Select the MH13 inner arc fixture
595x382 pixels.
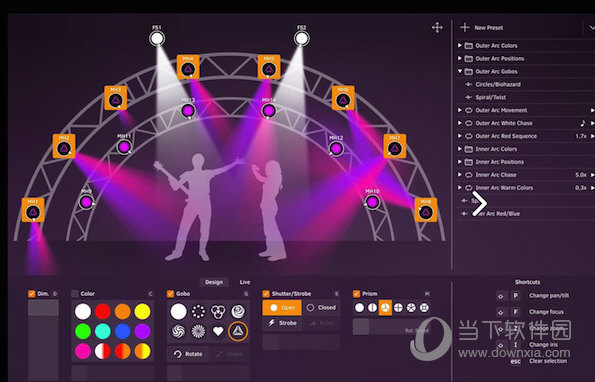[x=188, y=111]
